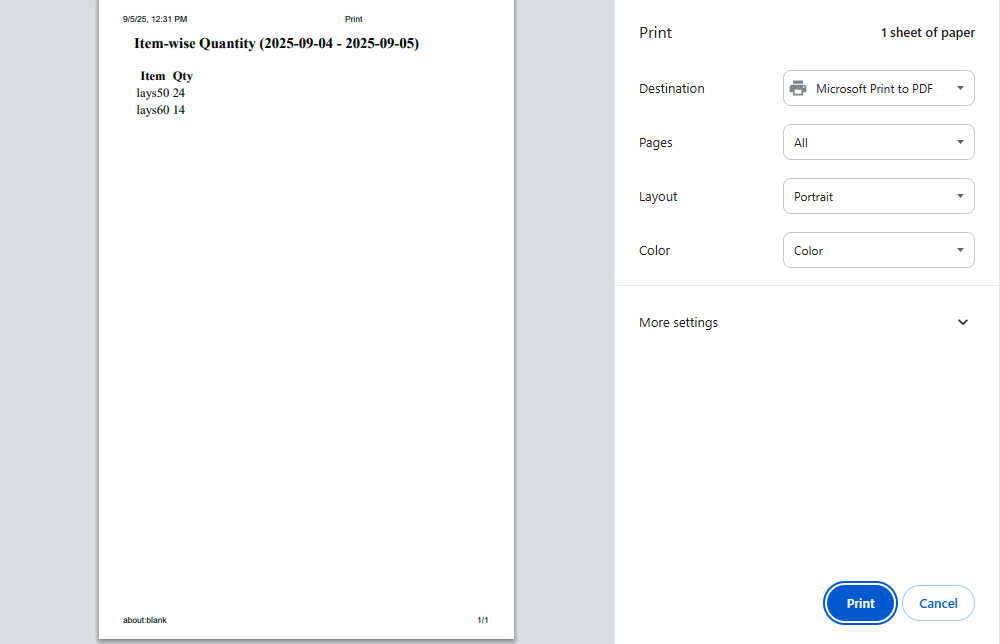Click the 1/1 page number in preview
1000x644 pixels.
[x=482, y=620]
